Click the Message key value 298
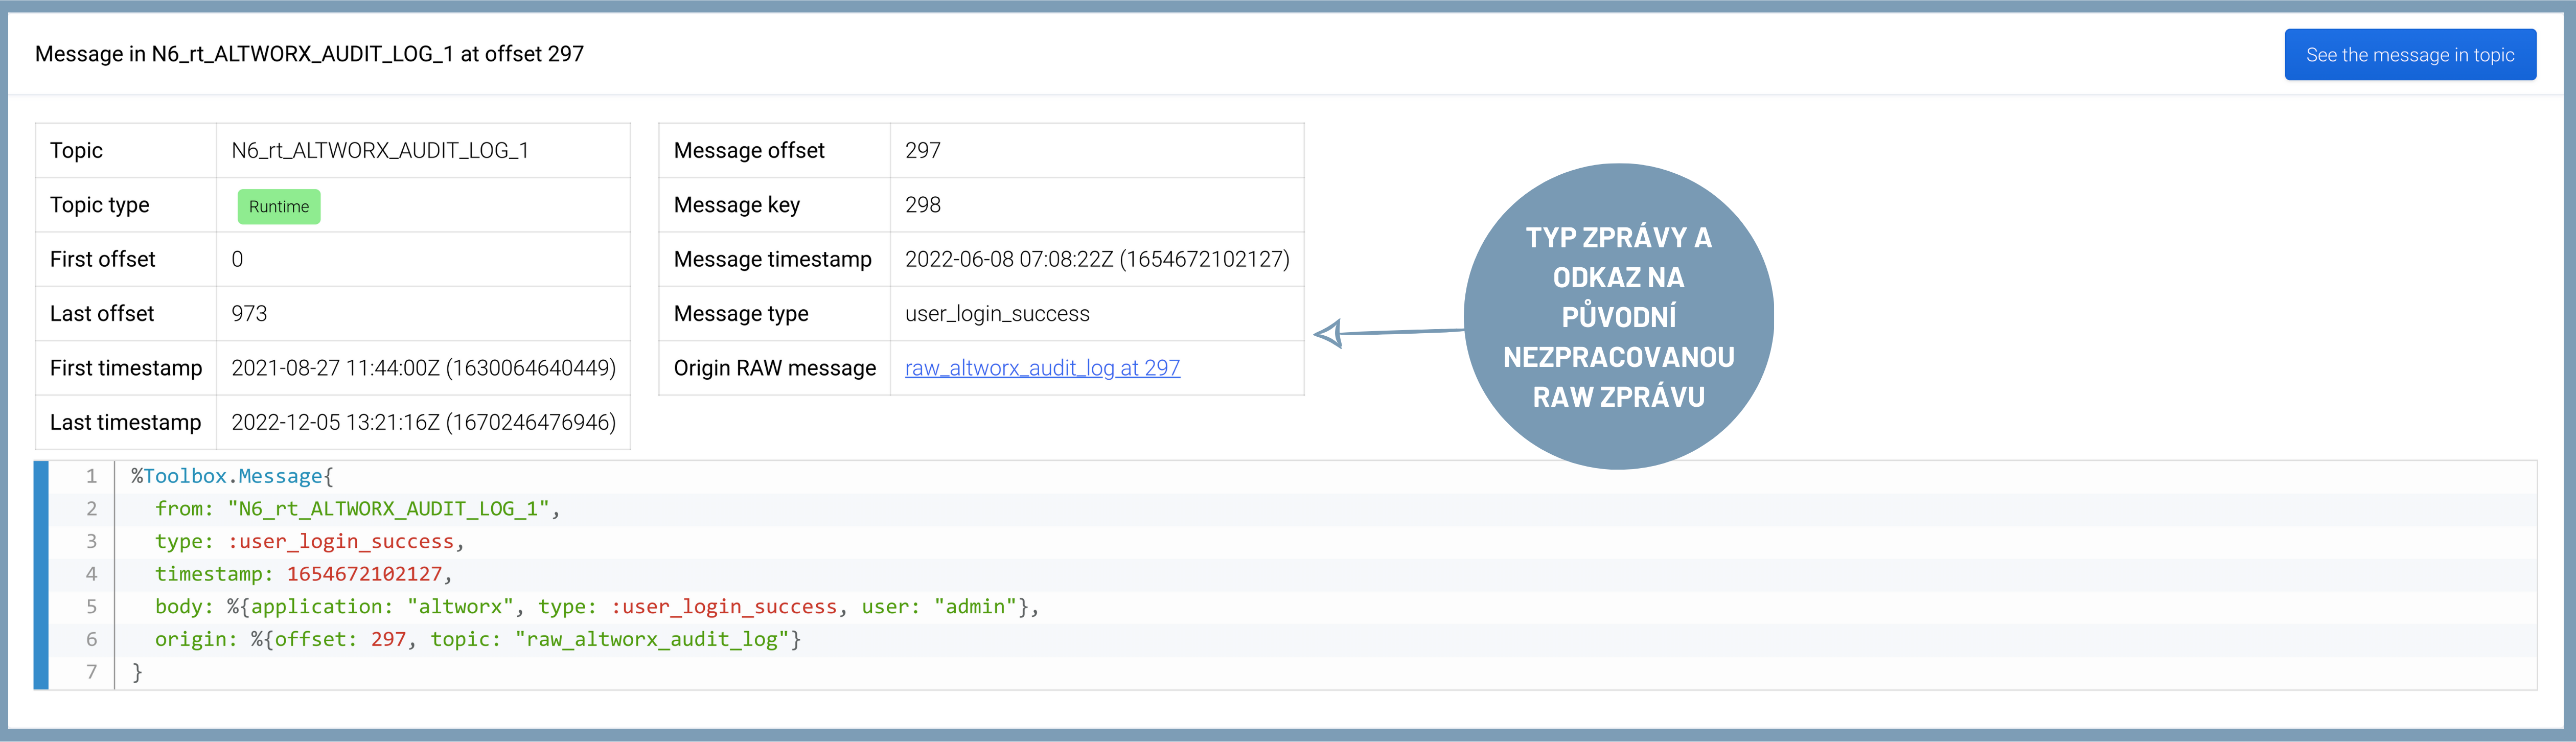This screenshot has height=742, width=2576. (922, 205)
